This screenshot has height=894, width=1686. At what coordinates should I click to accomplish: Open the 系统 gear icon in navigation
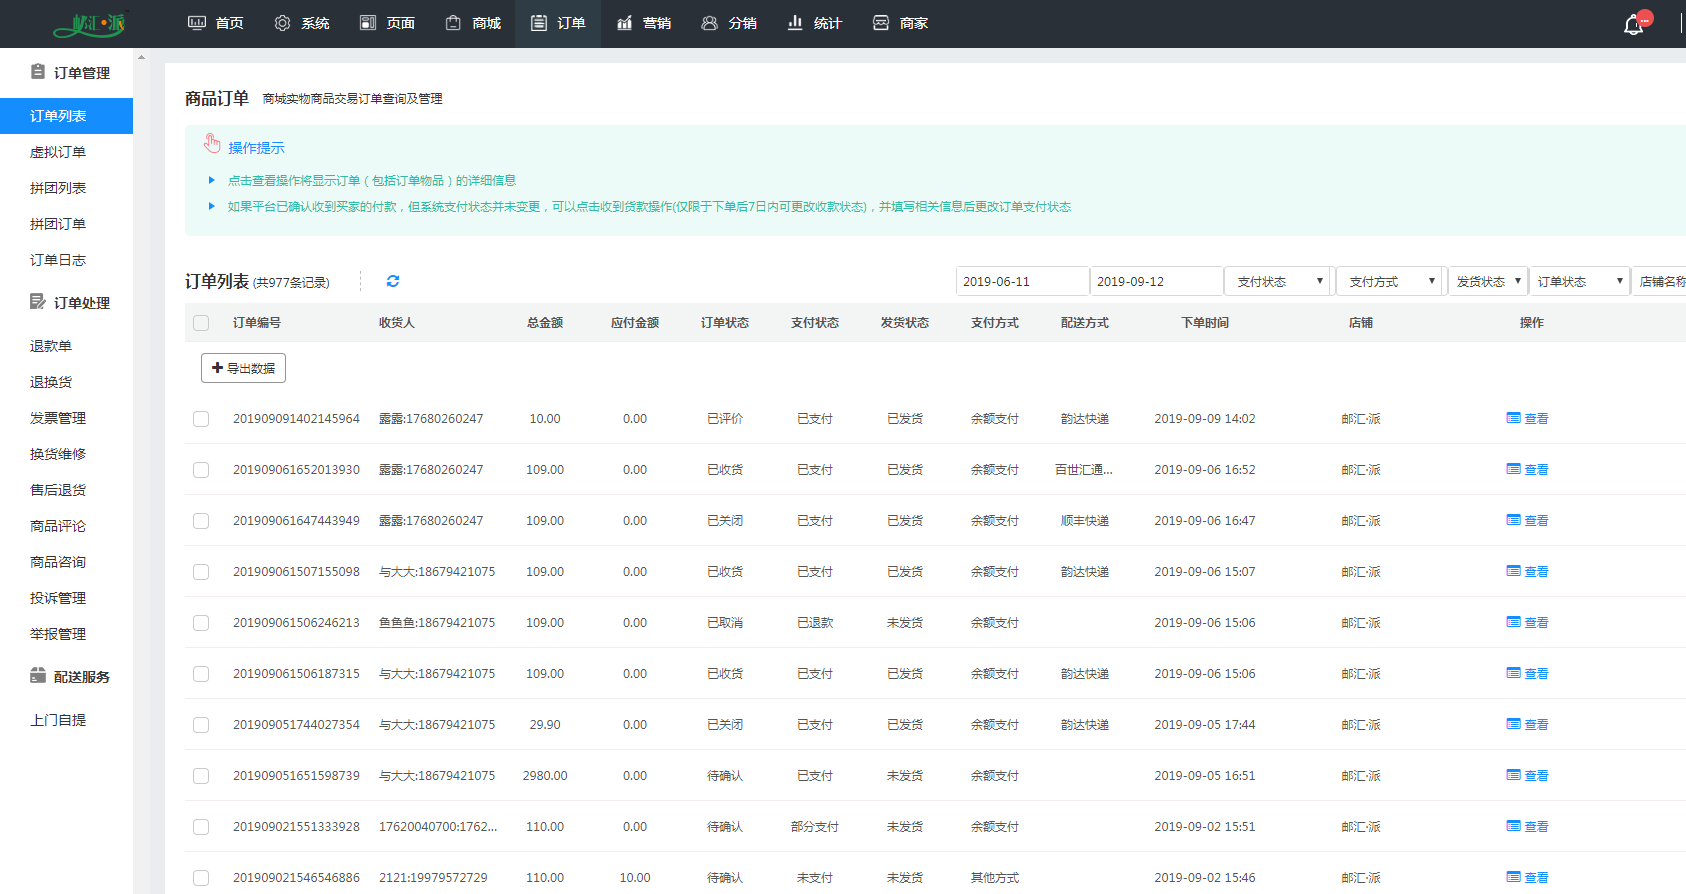282,23
